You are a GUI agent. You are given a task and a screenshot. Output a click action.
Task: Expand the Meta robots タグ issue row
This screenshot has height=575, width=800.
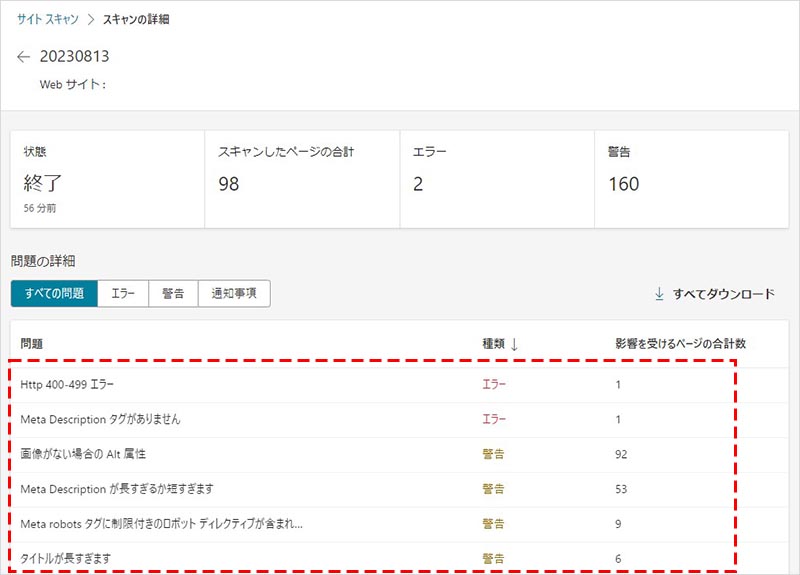click(161, 524)
